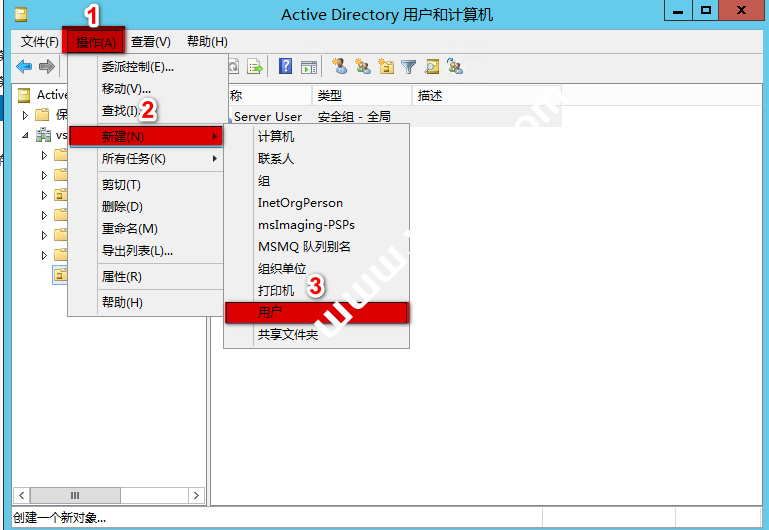
Task: Choose 导出列表(L)... from the menu
Action: [146, 251]
